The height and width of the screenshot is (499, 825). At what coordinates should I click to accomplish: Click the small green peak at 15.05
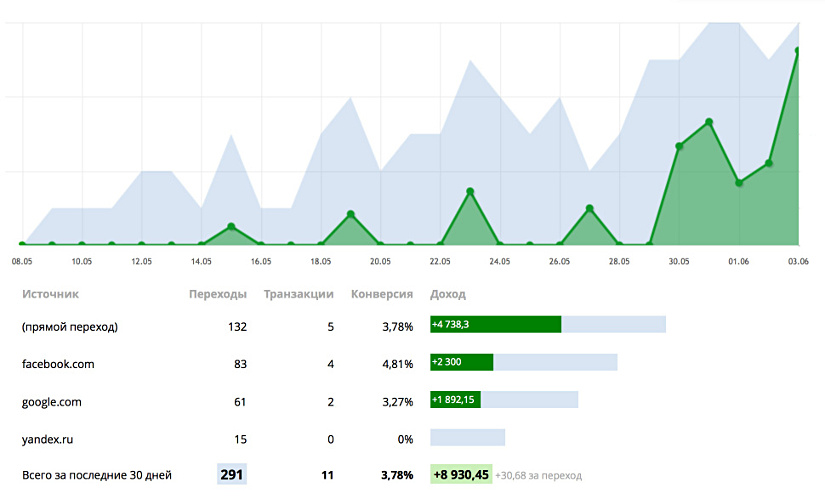pyautogui.click(x=231, y=227)
